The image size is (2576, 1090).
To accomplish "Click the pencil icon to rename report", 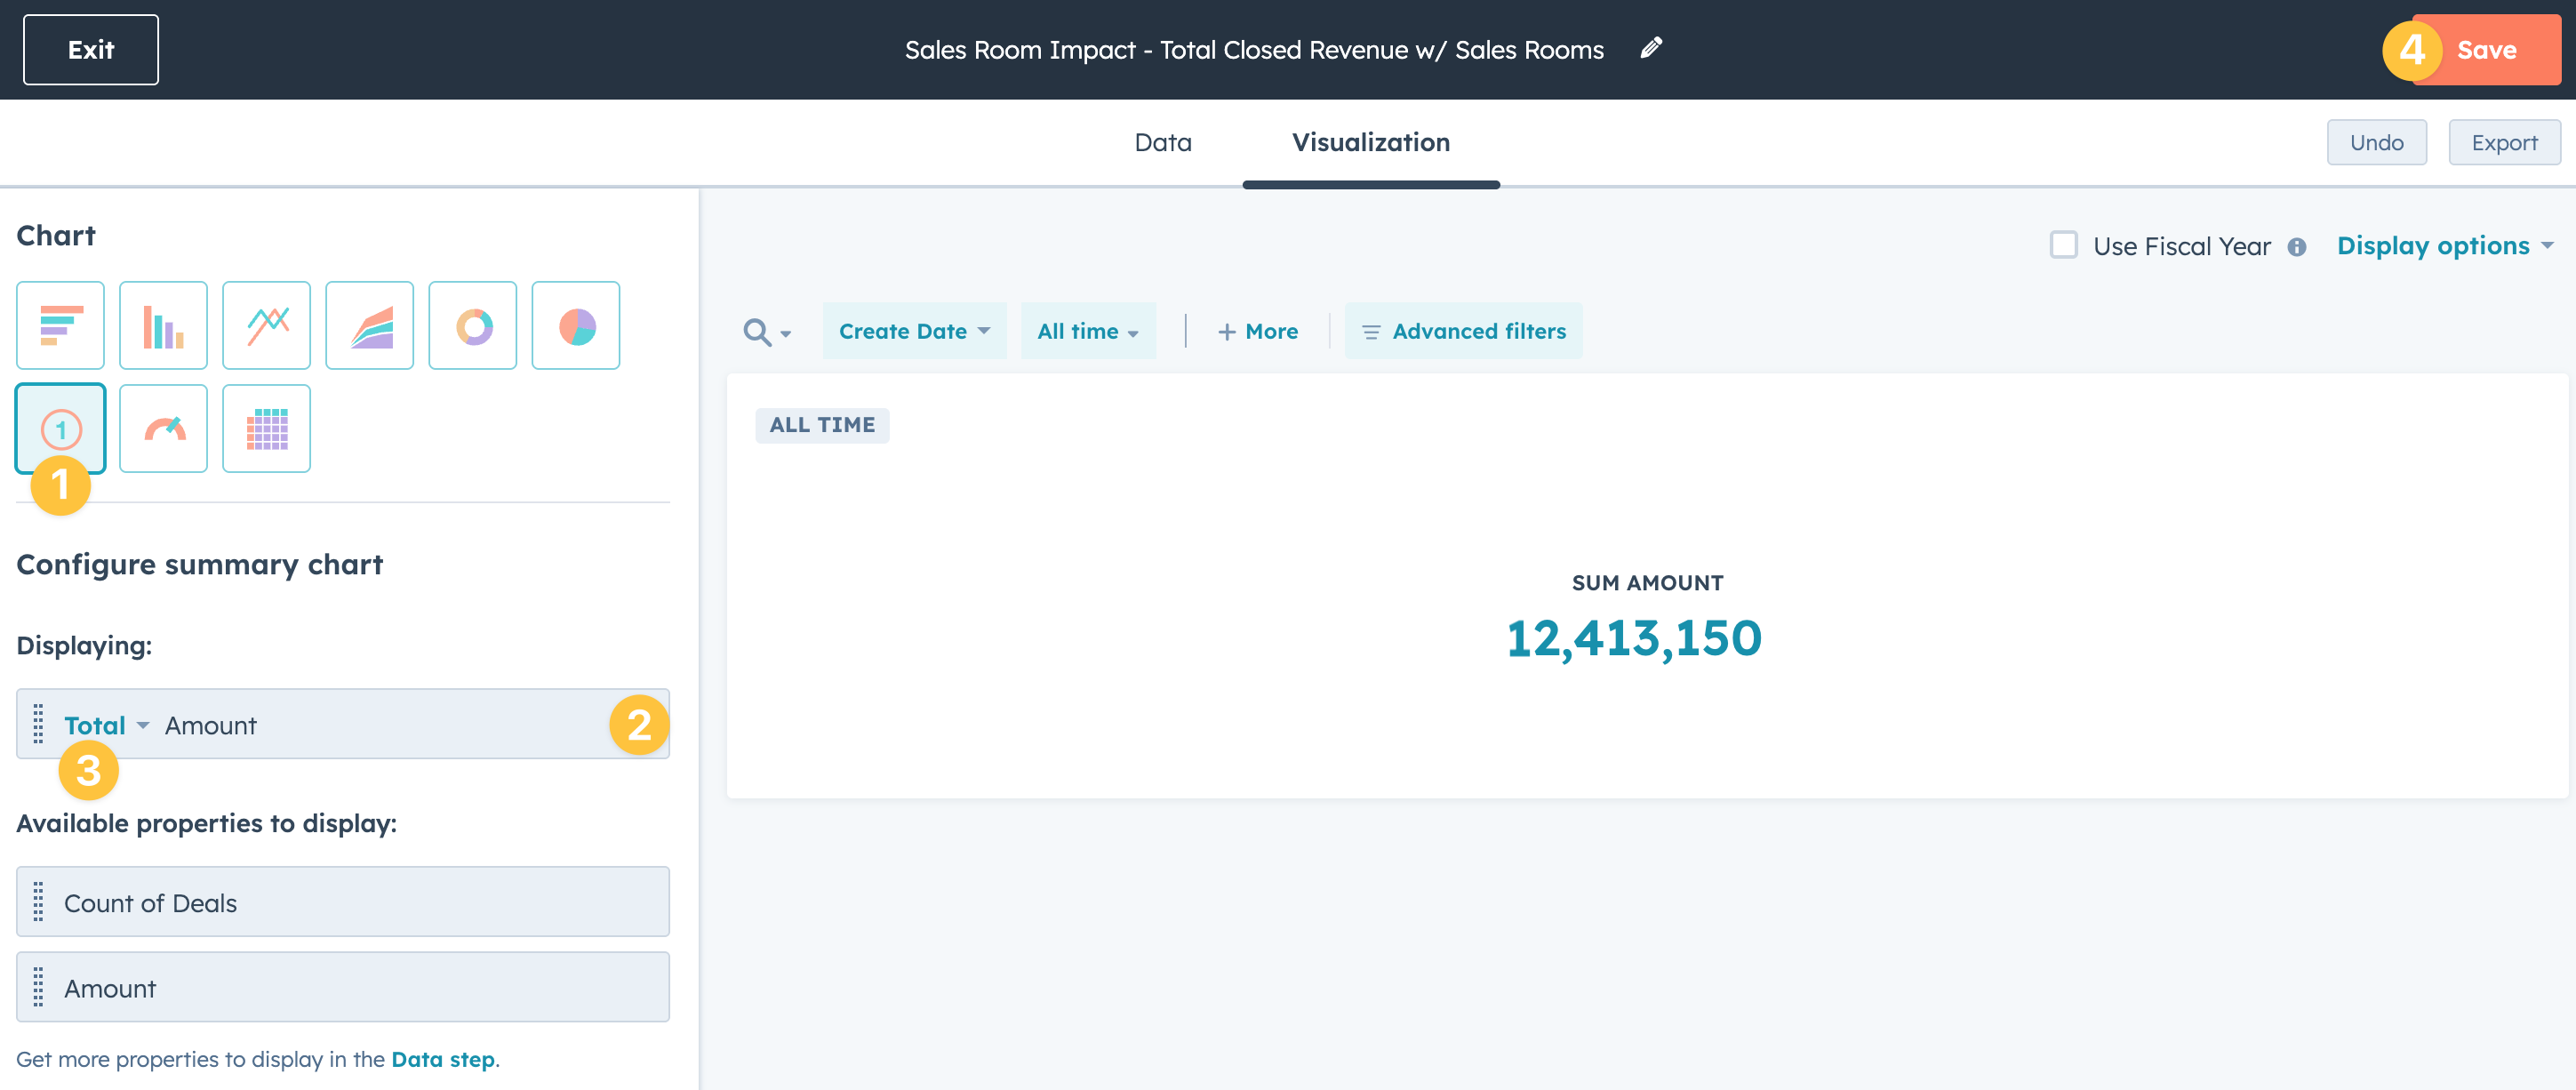I will tap(1651, 48).
